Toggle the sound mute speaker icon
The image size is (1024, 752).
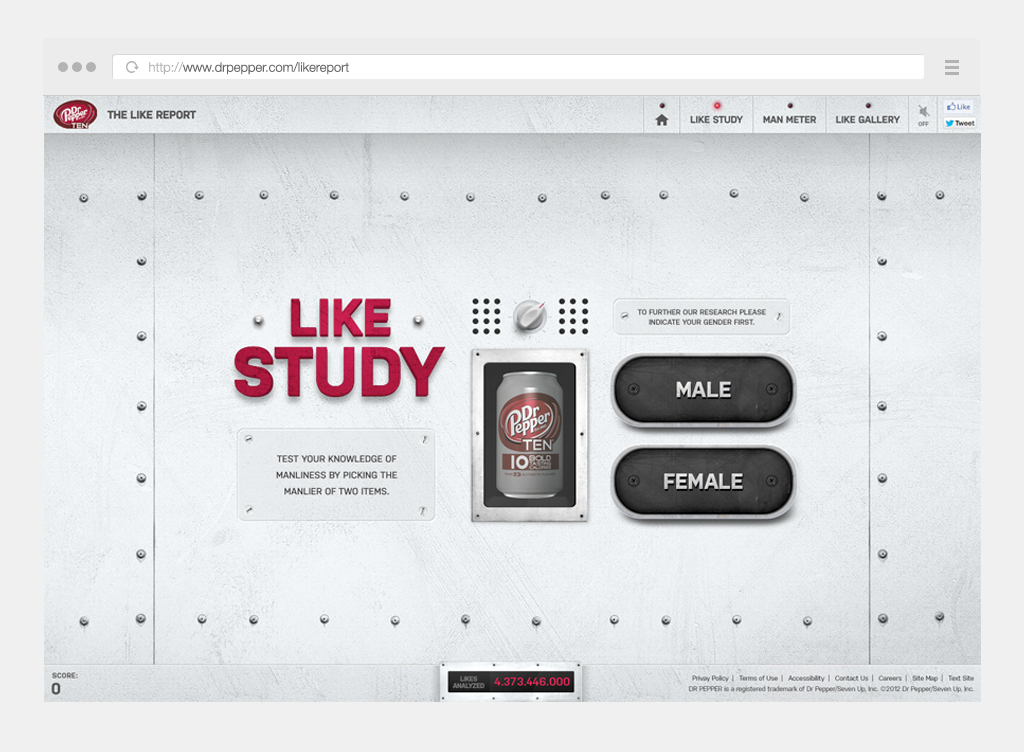click(x=923, y=113)
